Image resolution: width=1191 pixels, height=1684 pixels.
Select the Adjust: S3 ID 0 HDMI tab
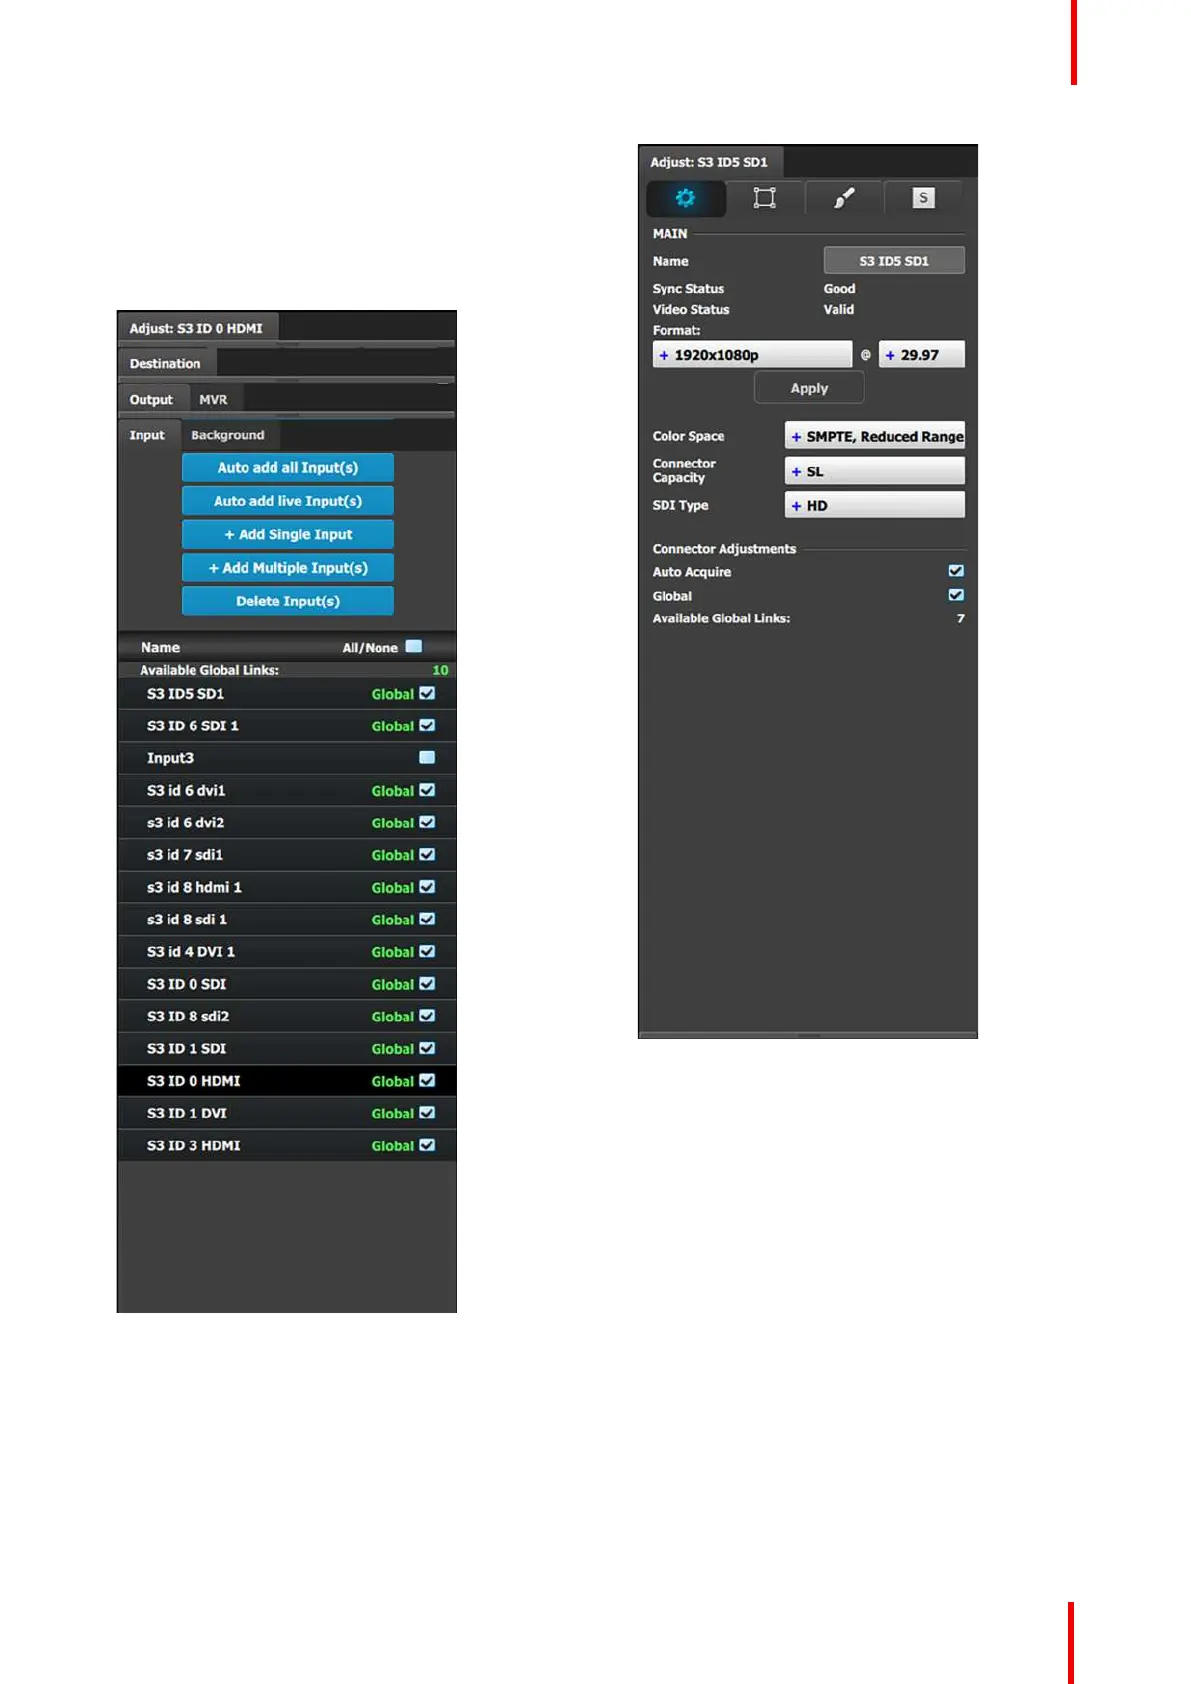tap(196, 328)
